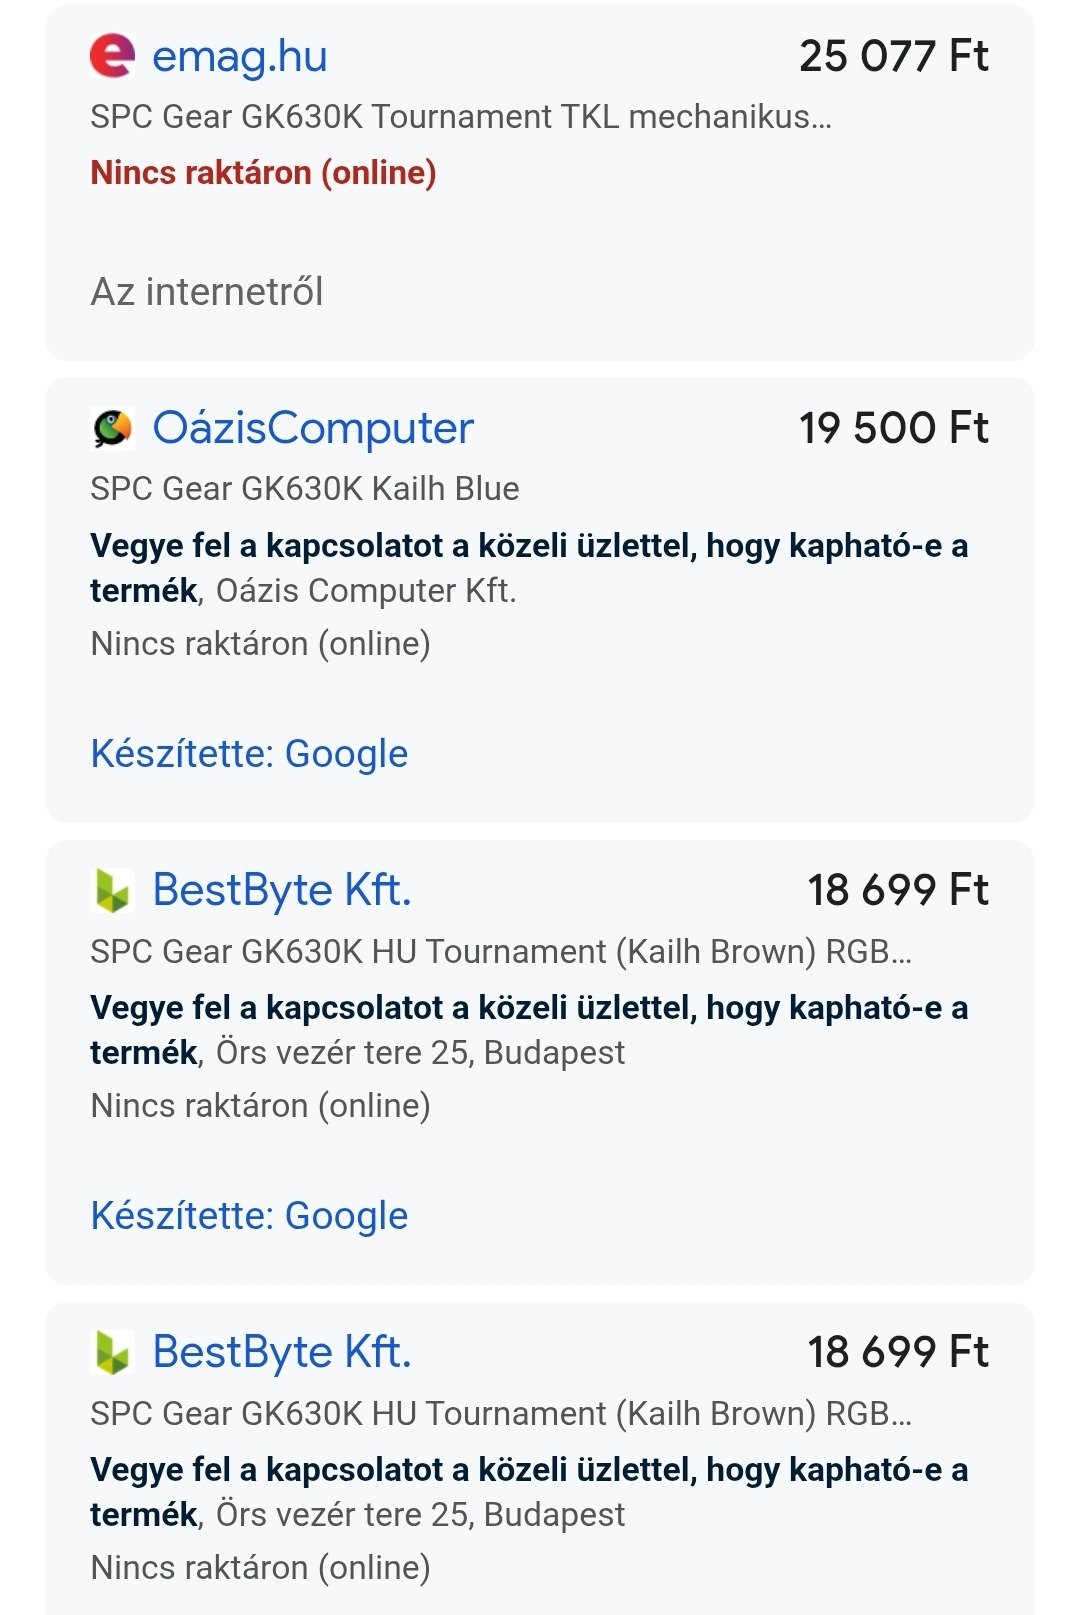
Task: Open the first BestByte Kft. store link
Action: [281, 890]
